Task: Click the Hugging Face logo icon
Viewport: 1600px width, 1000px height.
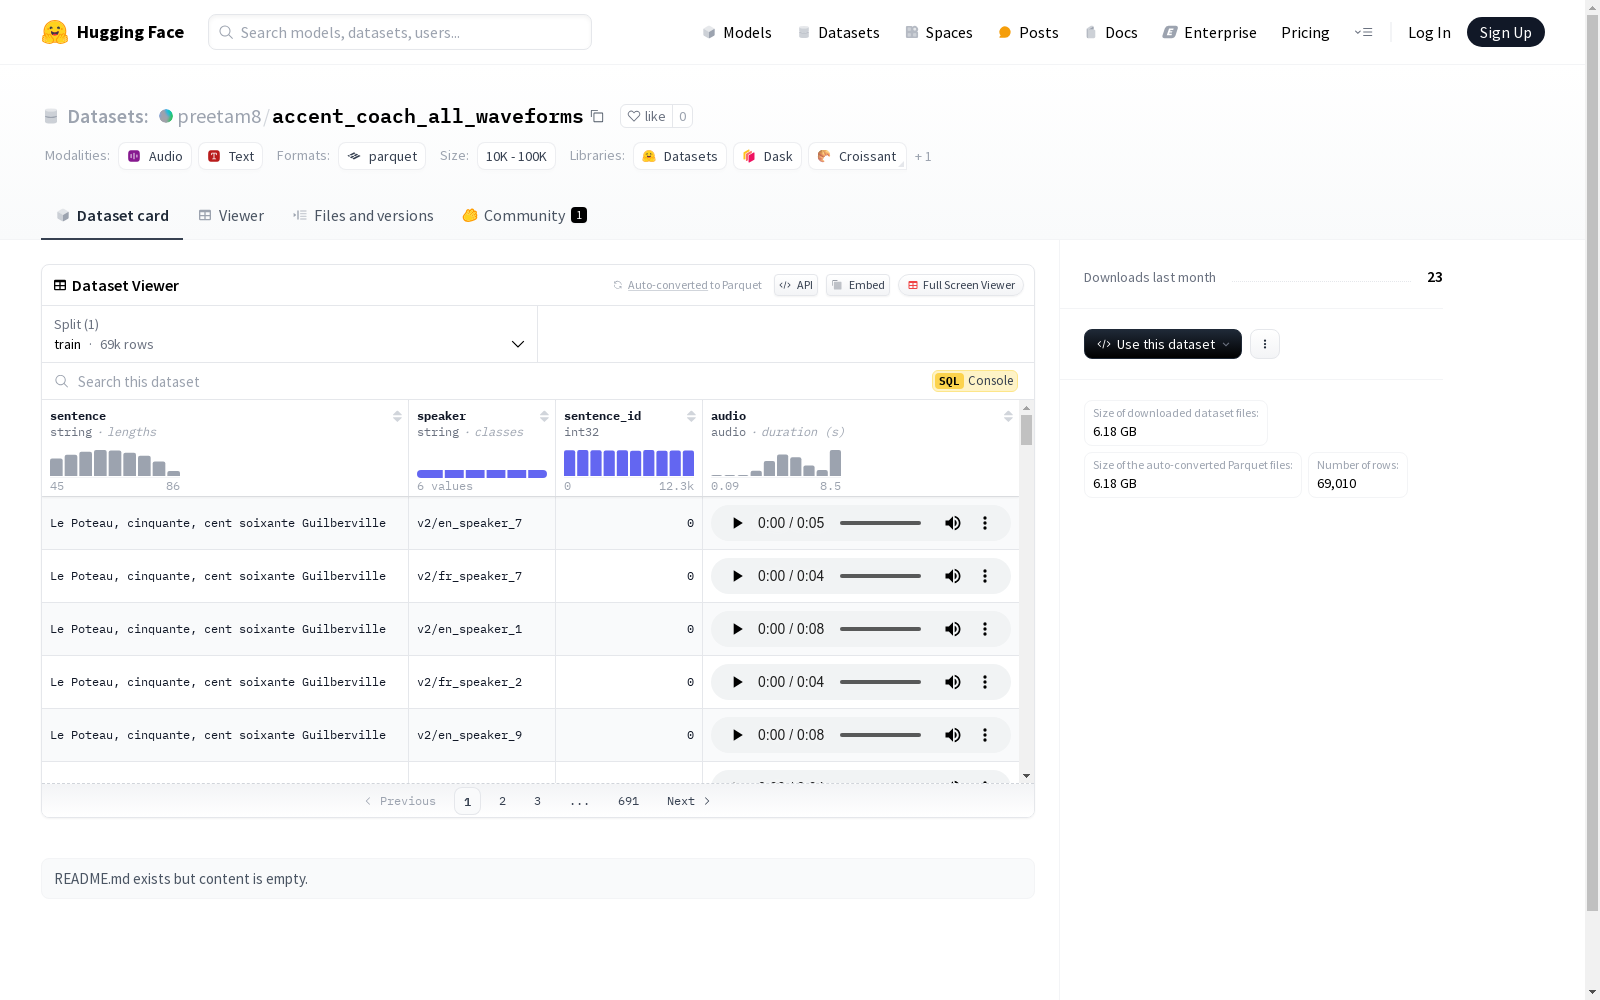Action: [55, 32]
